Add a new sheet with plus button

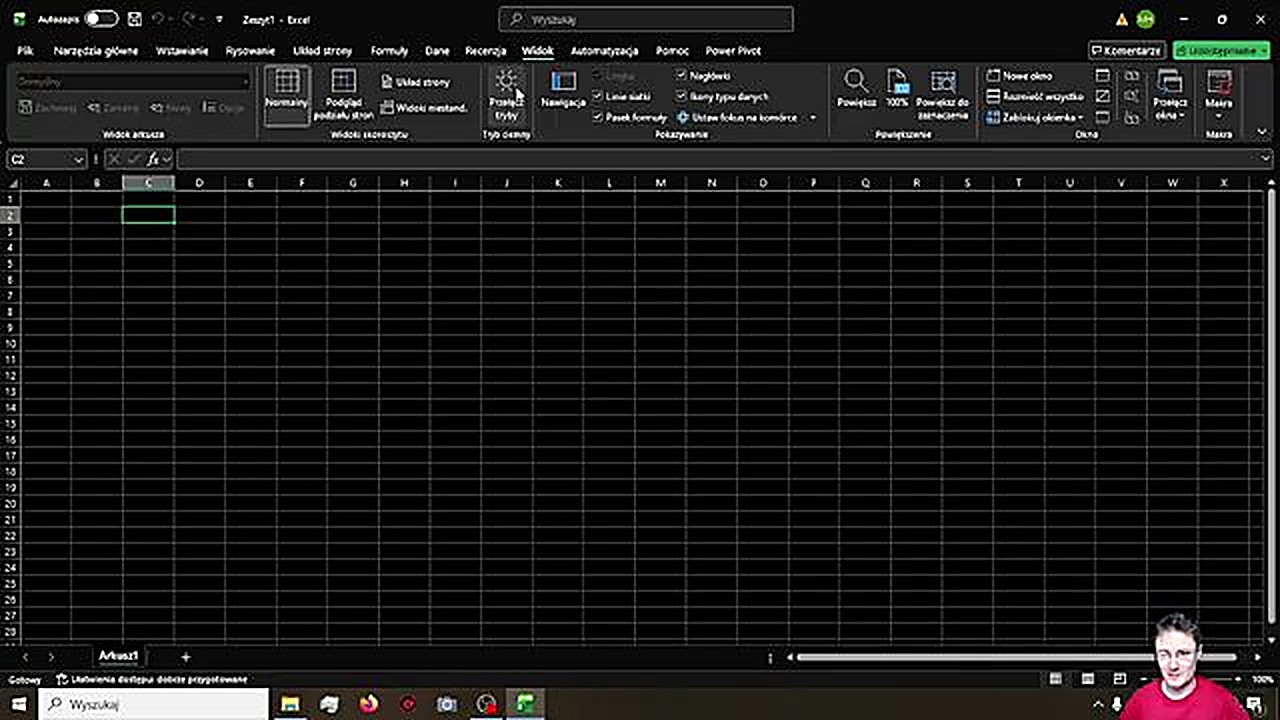click(186, 656)
